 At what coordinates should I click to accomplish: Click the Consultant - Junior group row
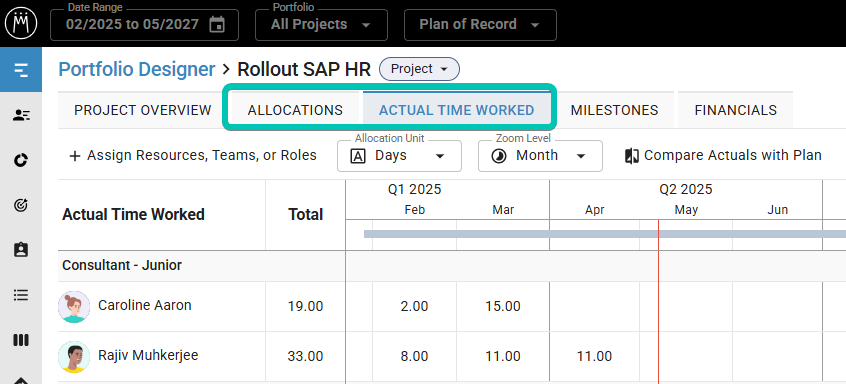coord(452,266)
